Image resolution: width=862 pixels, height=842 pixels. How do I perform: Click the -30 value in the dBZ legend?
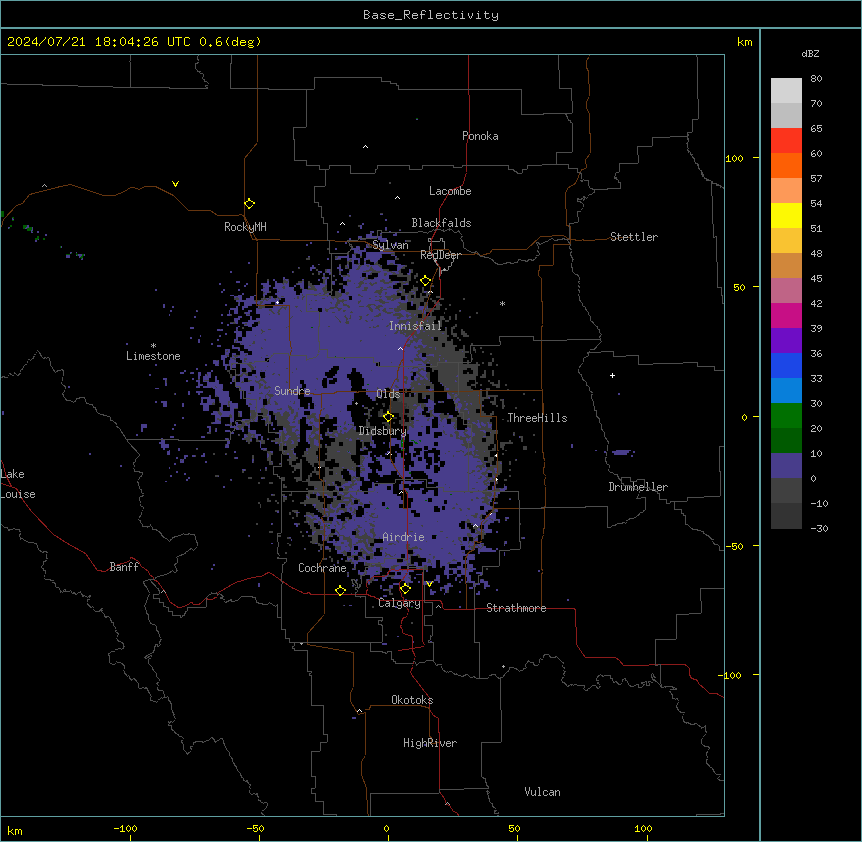820,528
